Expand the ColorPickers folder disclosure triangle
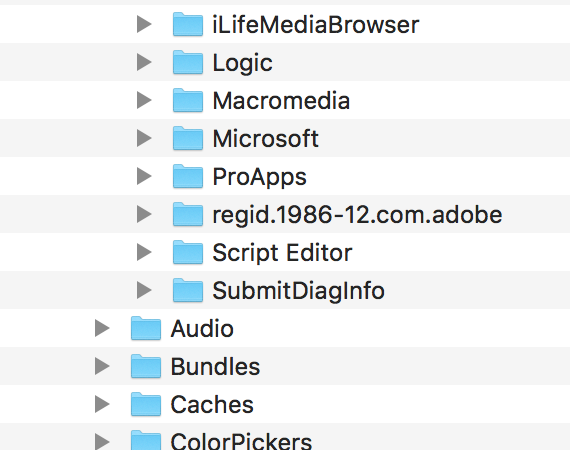The height and width of the screenshot is (450, 570). (x=102, y=441)
